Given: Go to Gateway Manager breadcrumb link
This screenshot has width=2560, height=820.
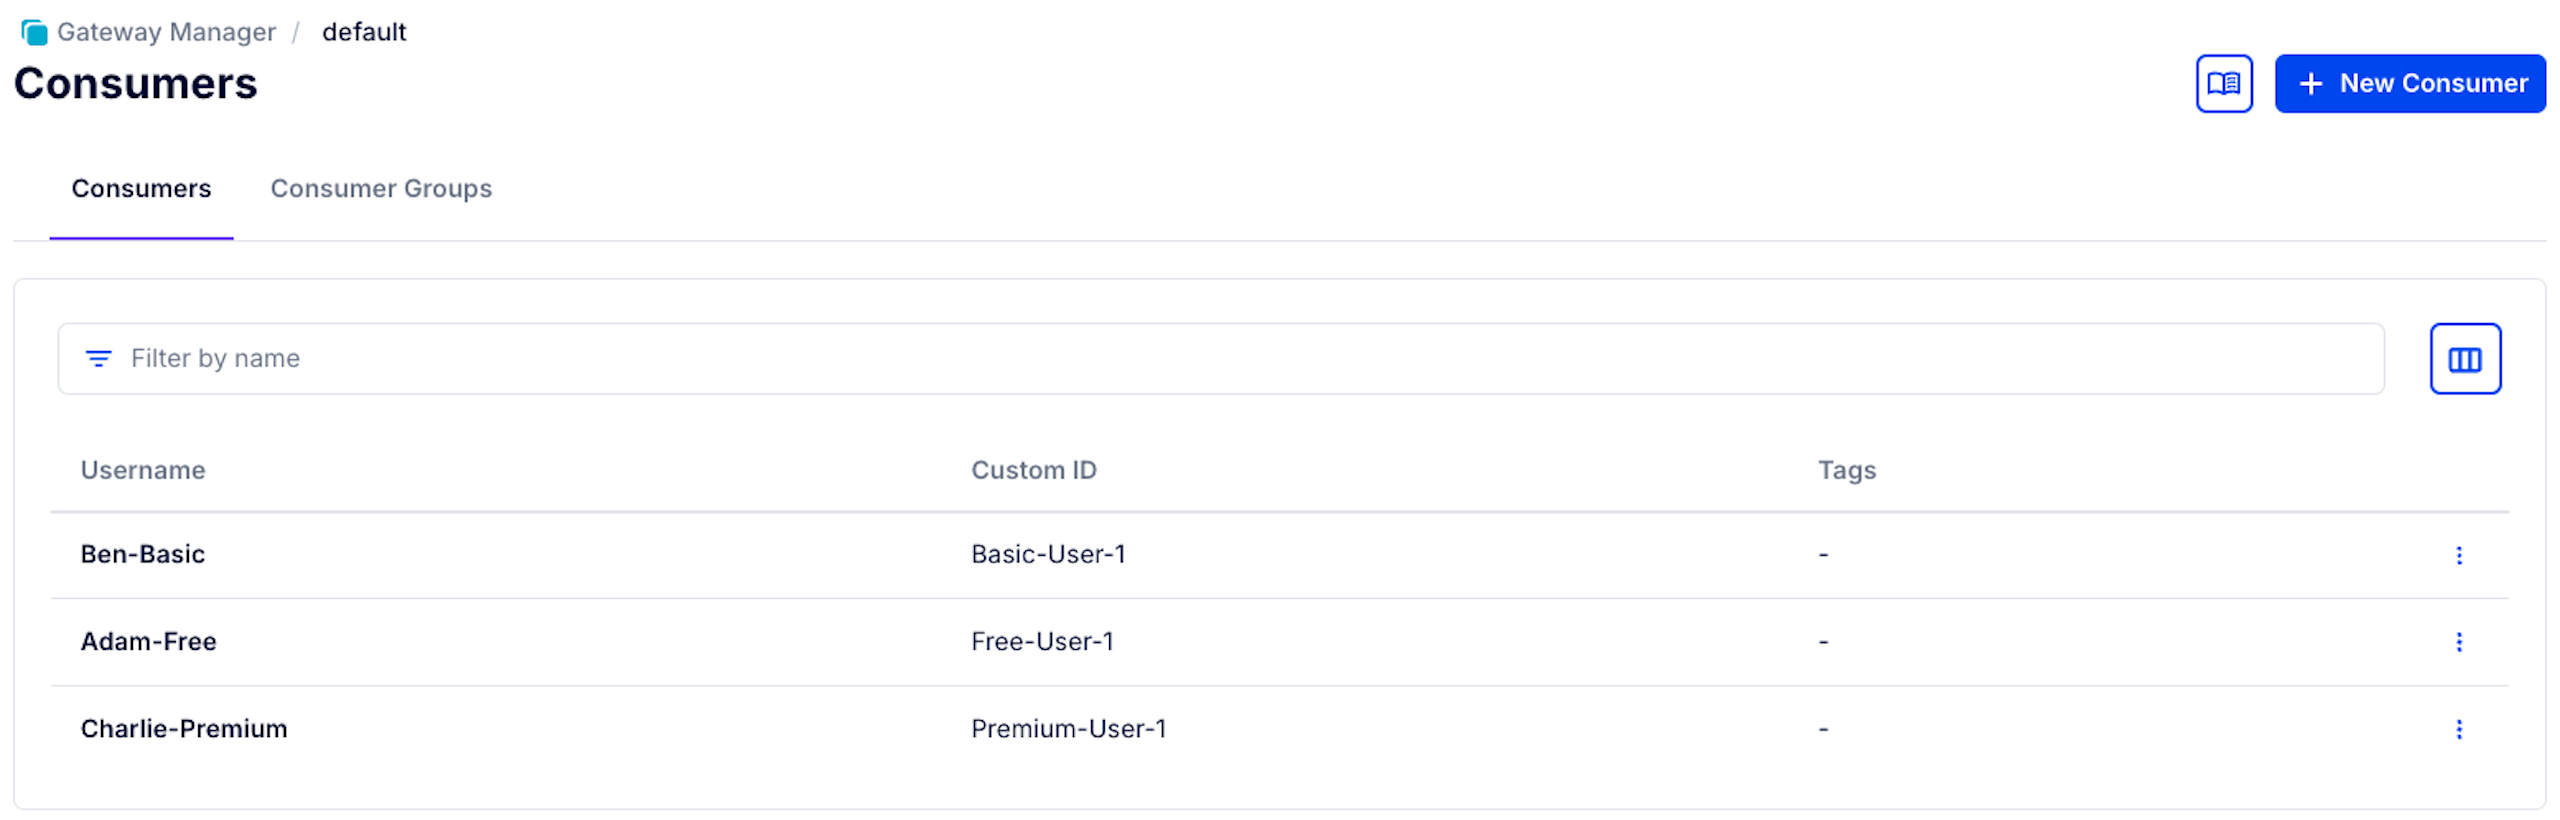Looking at the screenshot, I should point(166,32).
